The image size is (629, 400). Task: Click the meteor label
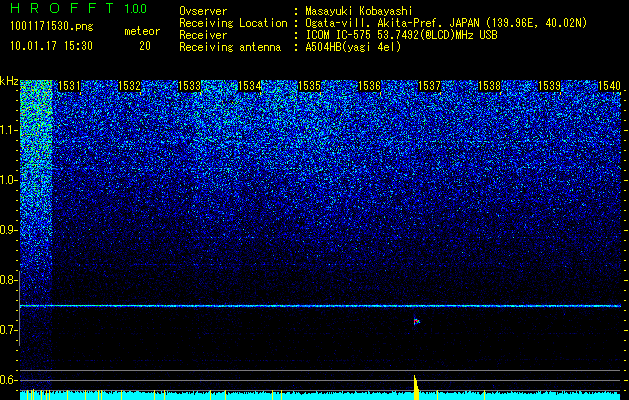click(x=142, y=31)
